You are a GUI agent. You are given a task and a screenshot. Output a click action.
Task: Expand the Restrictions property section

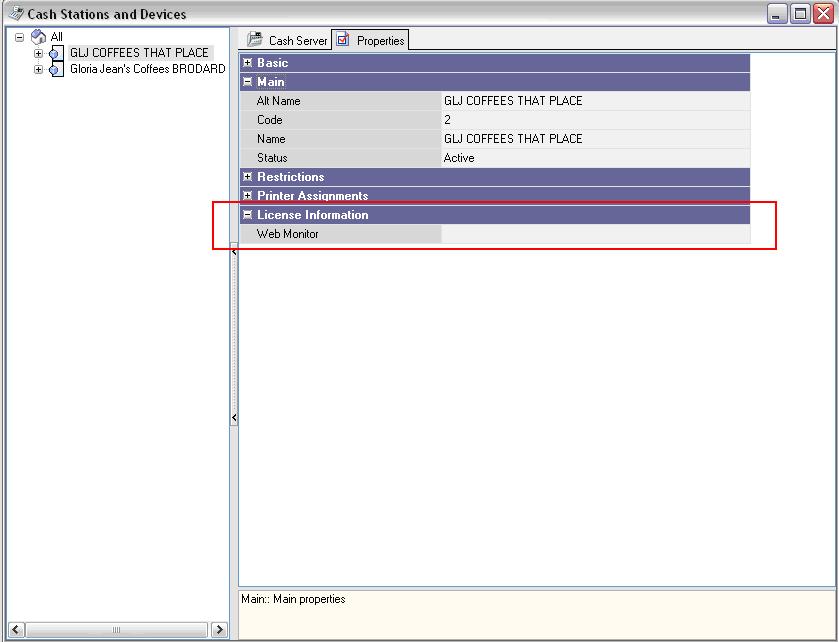click(247, 177)
